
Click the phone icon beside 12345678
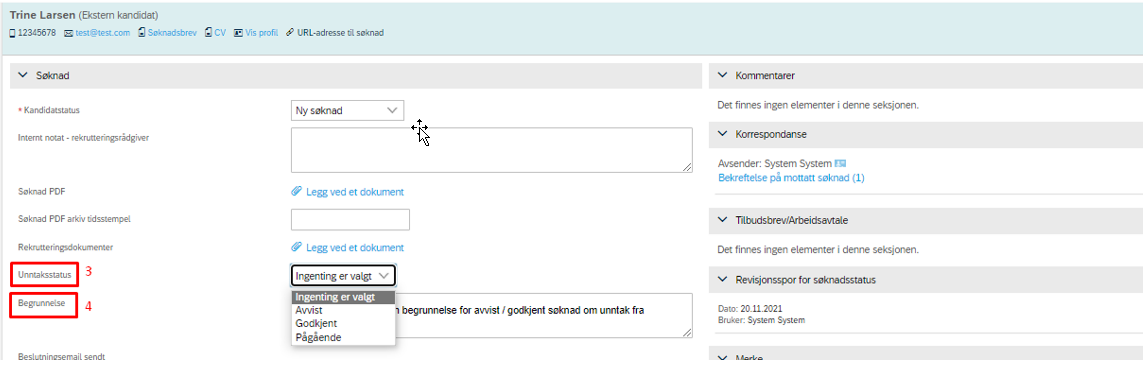12,33
